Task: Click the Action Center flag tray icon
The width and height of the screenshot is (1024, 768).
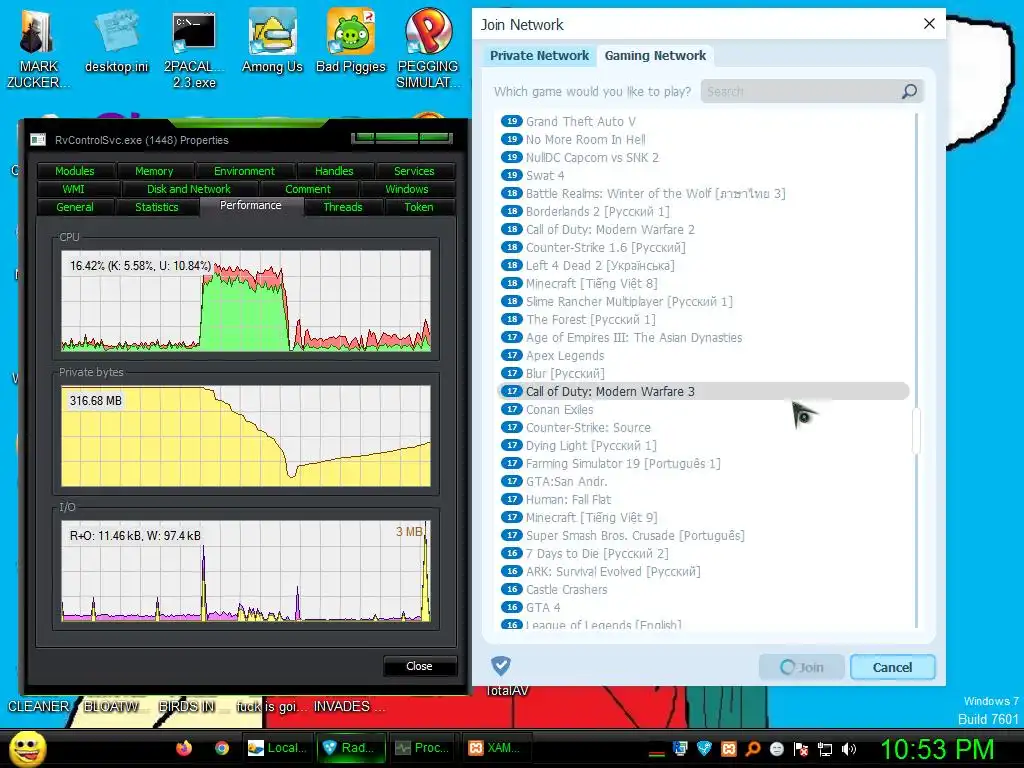Action: pos(801,749)
